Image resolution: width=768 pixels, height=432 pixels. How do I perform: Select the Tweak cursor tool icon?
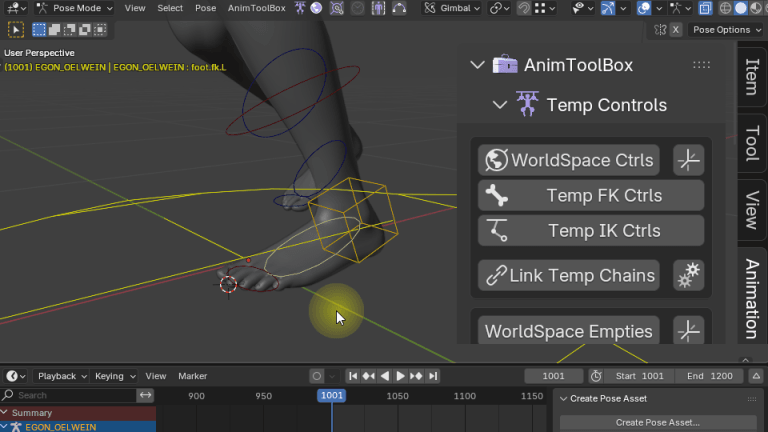[x=16, y=30]
